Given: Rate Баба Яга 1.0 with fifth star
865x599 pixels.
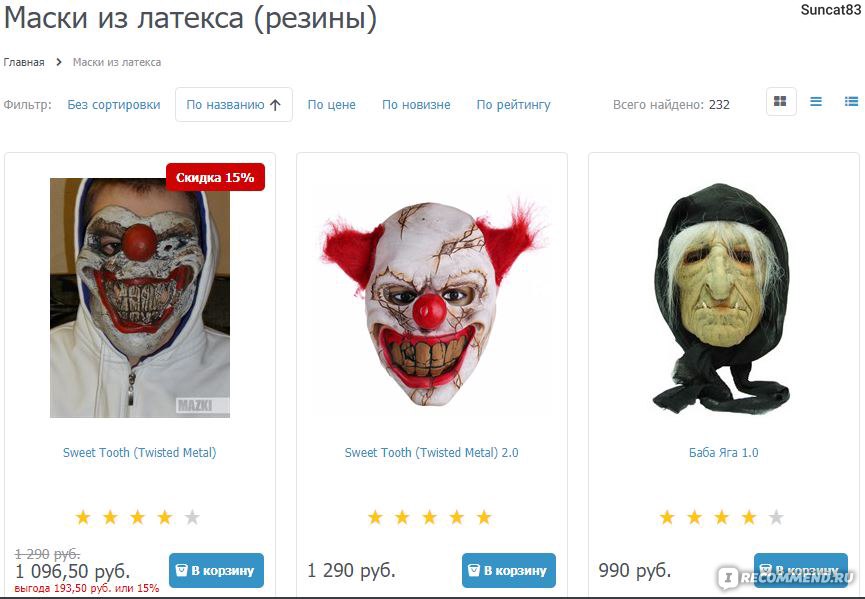Looking at the screenshot, I should (776, 517).
